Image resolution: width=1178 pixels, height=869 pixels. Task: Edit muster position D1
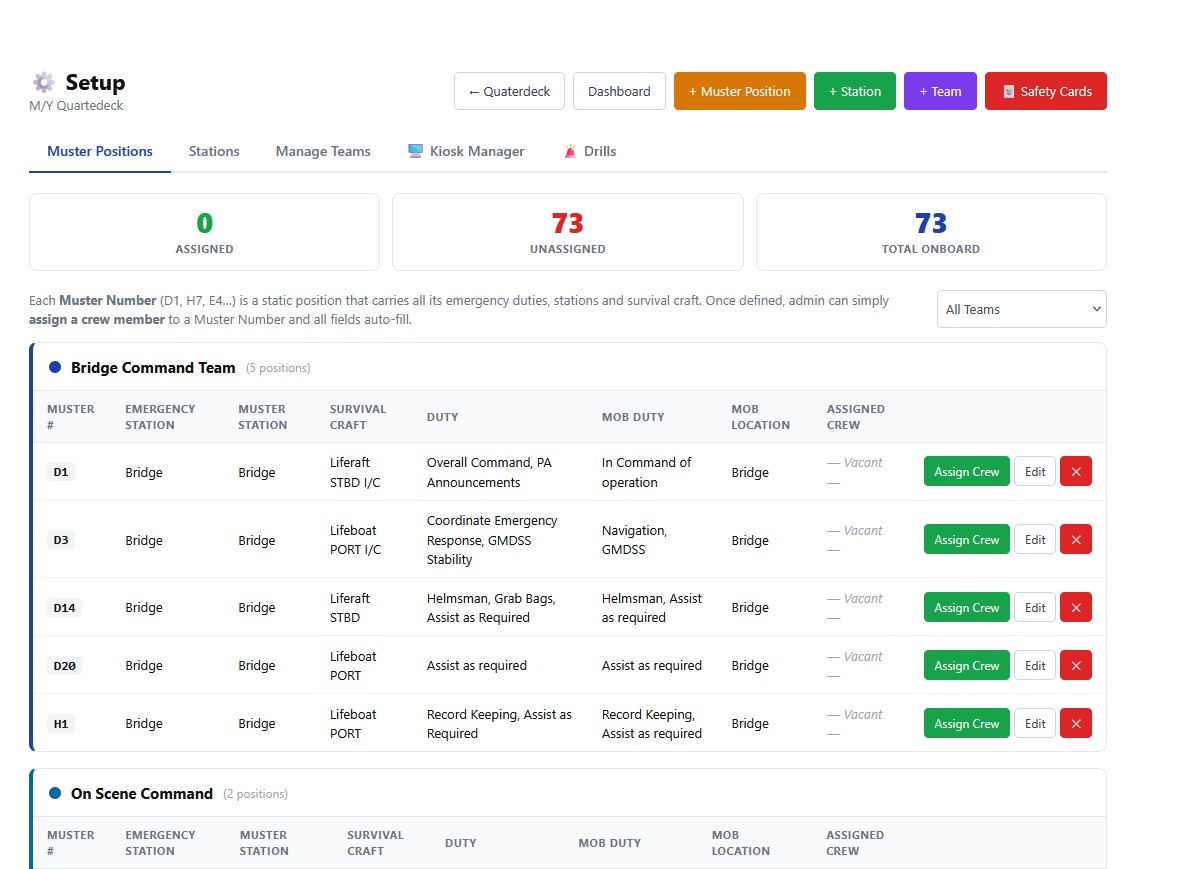[1035, 472]
